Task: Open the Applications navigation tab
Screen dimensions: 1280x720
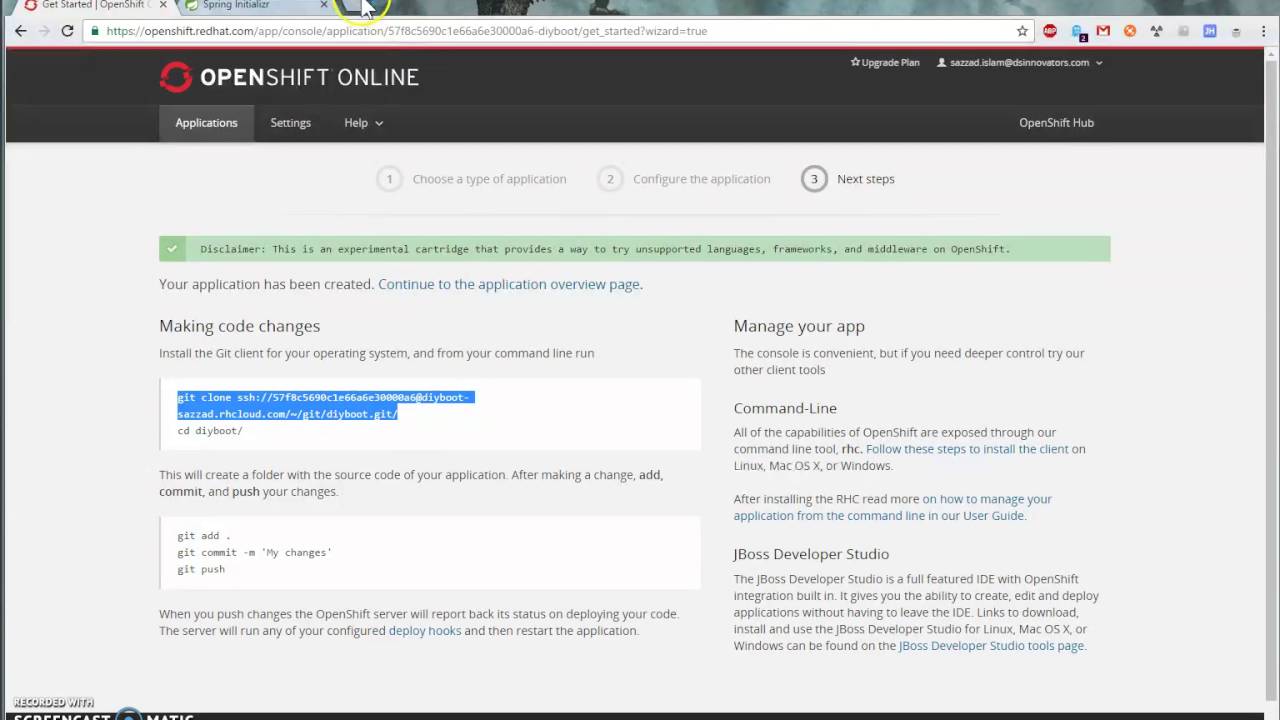Action: pyautogui.click(x=206, y=123)
